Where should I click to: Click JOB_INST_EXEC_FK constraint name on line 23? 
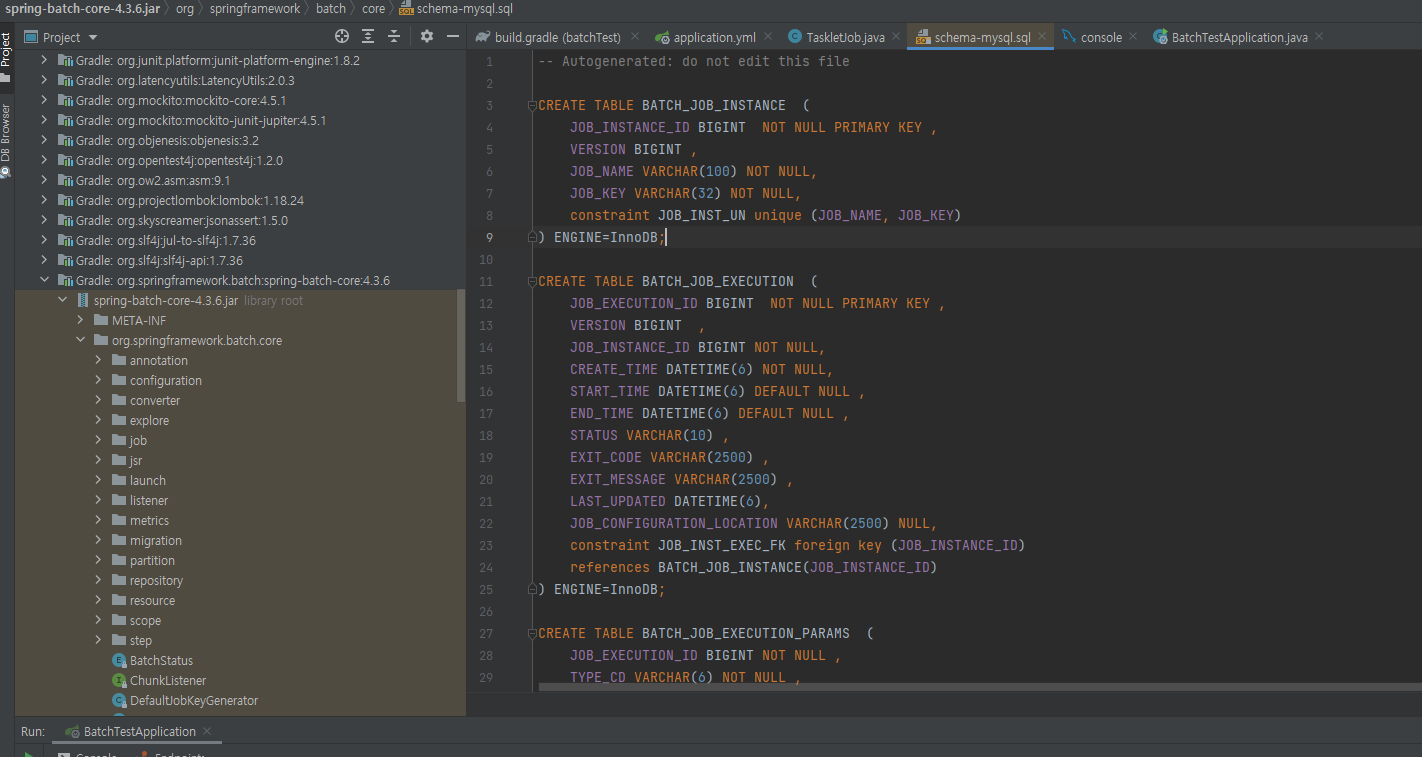722,545
